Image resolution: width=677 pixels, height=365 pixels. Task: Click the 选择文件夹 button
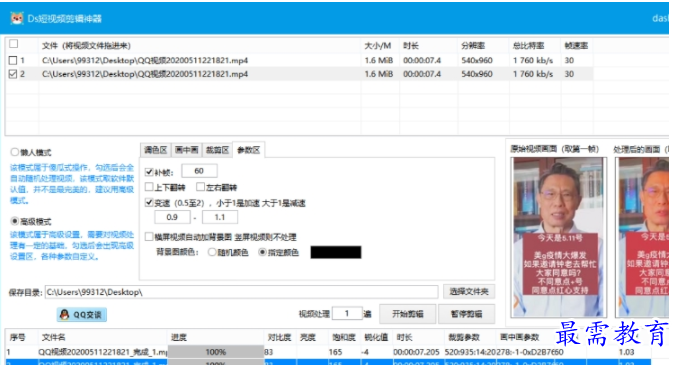[x=469, y=292]
